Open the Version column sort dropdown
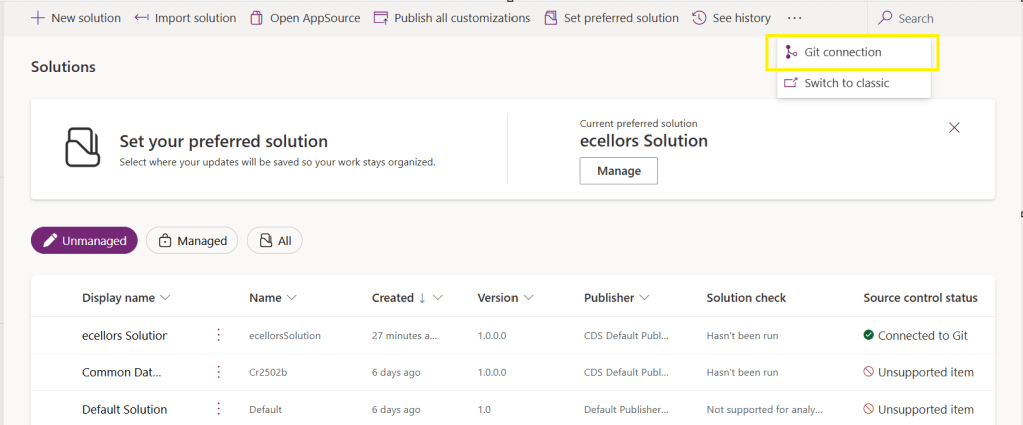 click(x=527, y=298)
